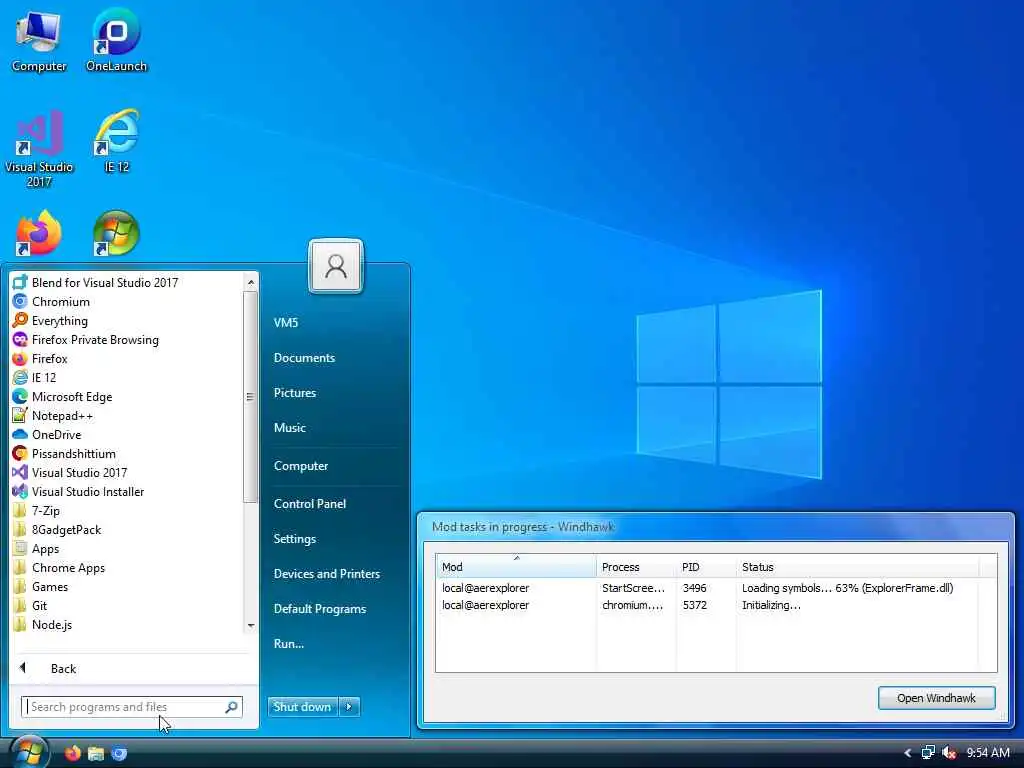
Task: Click the Shut down button
Action: coord(302,707)
